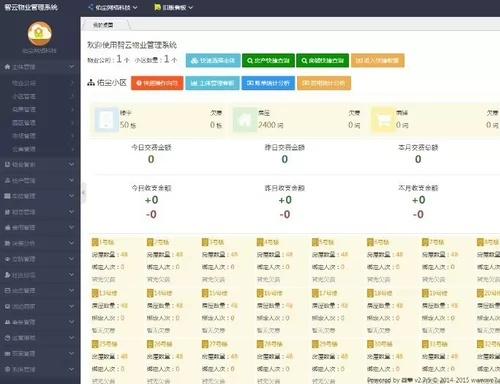Click the green 业户快捷查询 button
This screenshot has width=500, height=384.
pyautogui.click(x=268, y=60)
